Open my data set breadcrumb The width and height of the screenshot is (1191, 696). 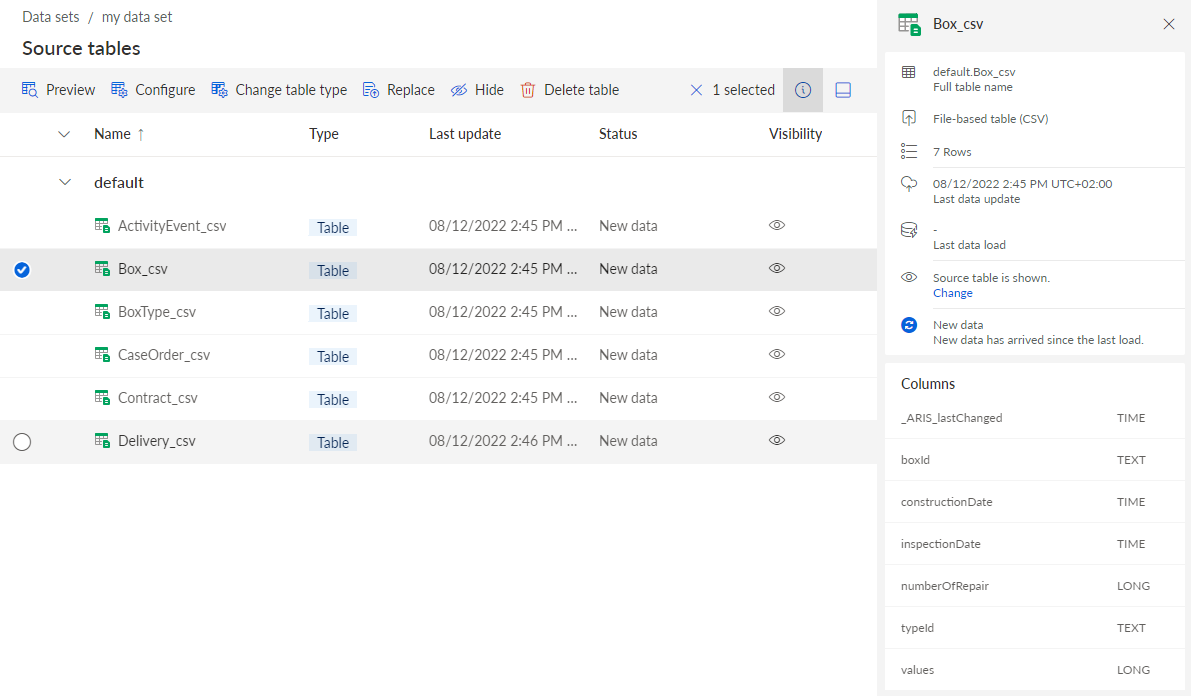tap(137, 17)
